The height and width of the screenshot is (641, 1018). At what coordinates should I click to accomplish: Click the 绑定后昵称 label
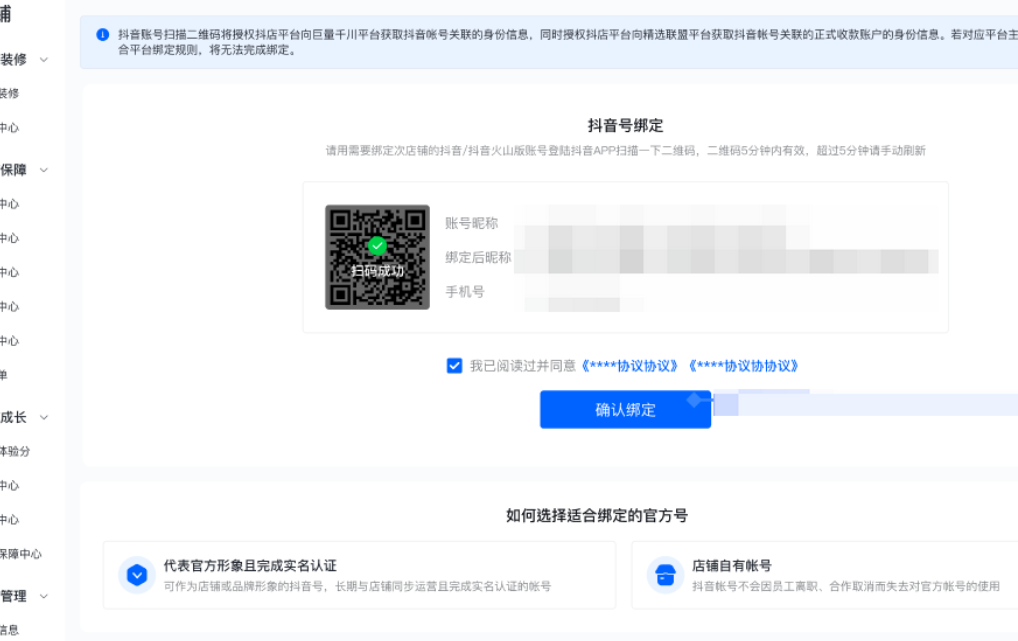click(x=478, y=258)
